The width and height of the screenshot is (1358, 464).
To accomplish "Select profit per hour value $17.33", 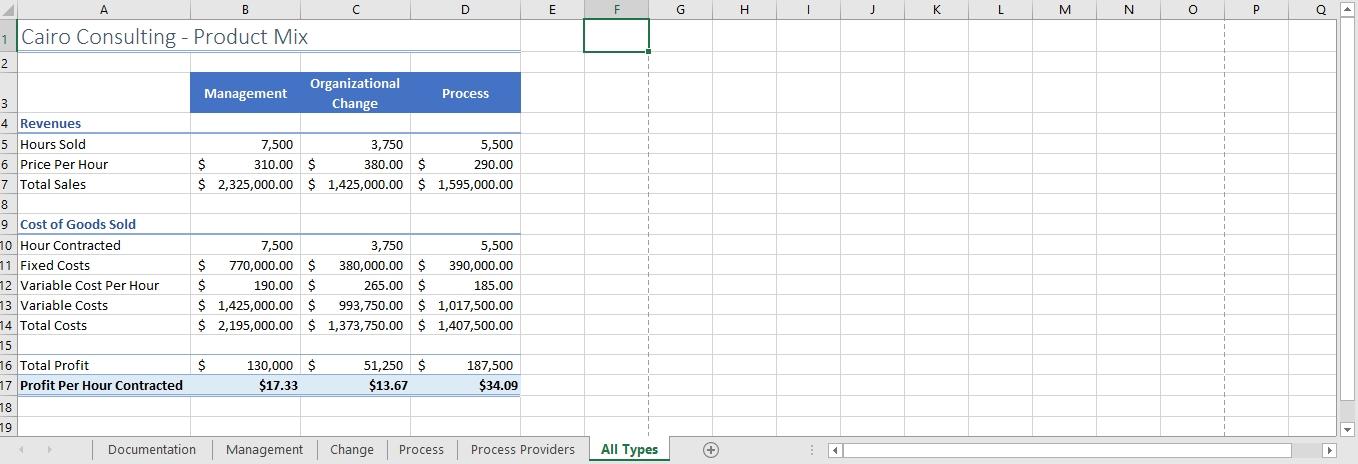I will click(x=246, y=385).
